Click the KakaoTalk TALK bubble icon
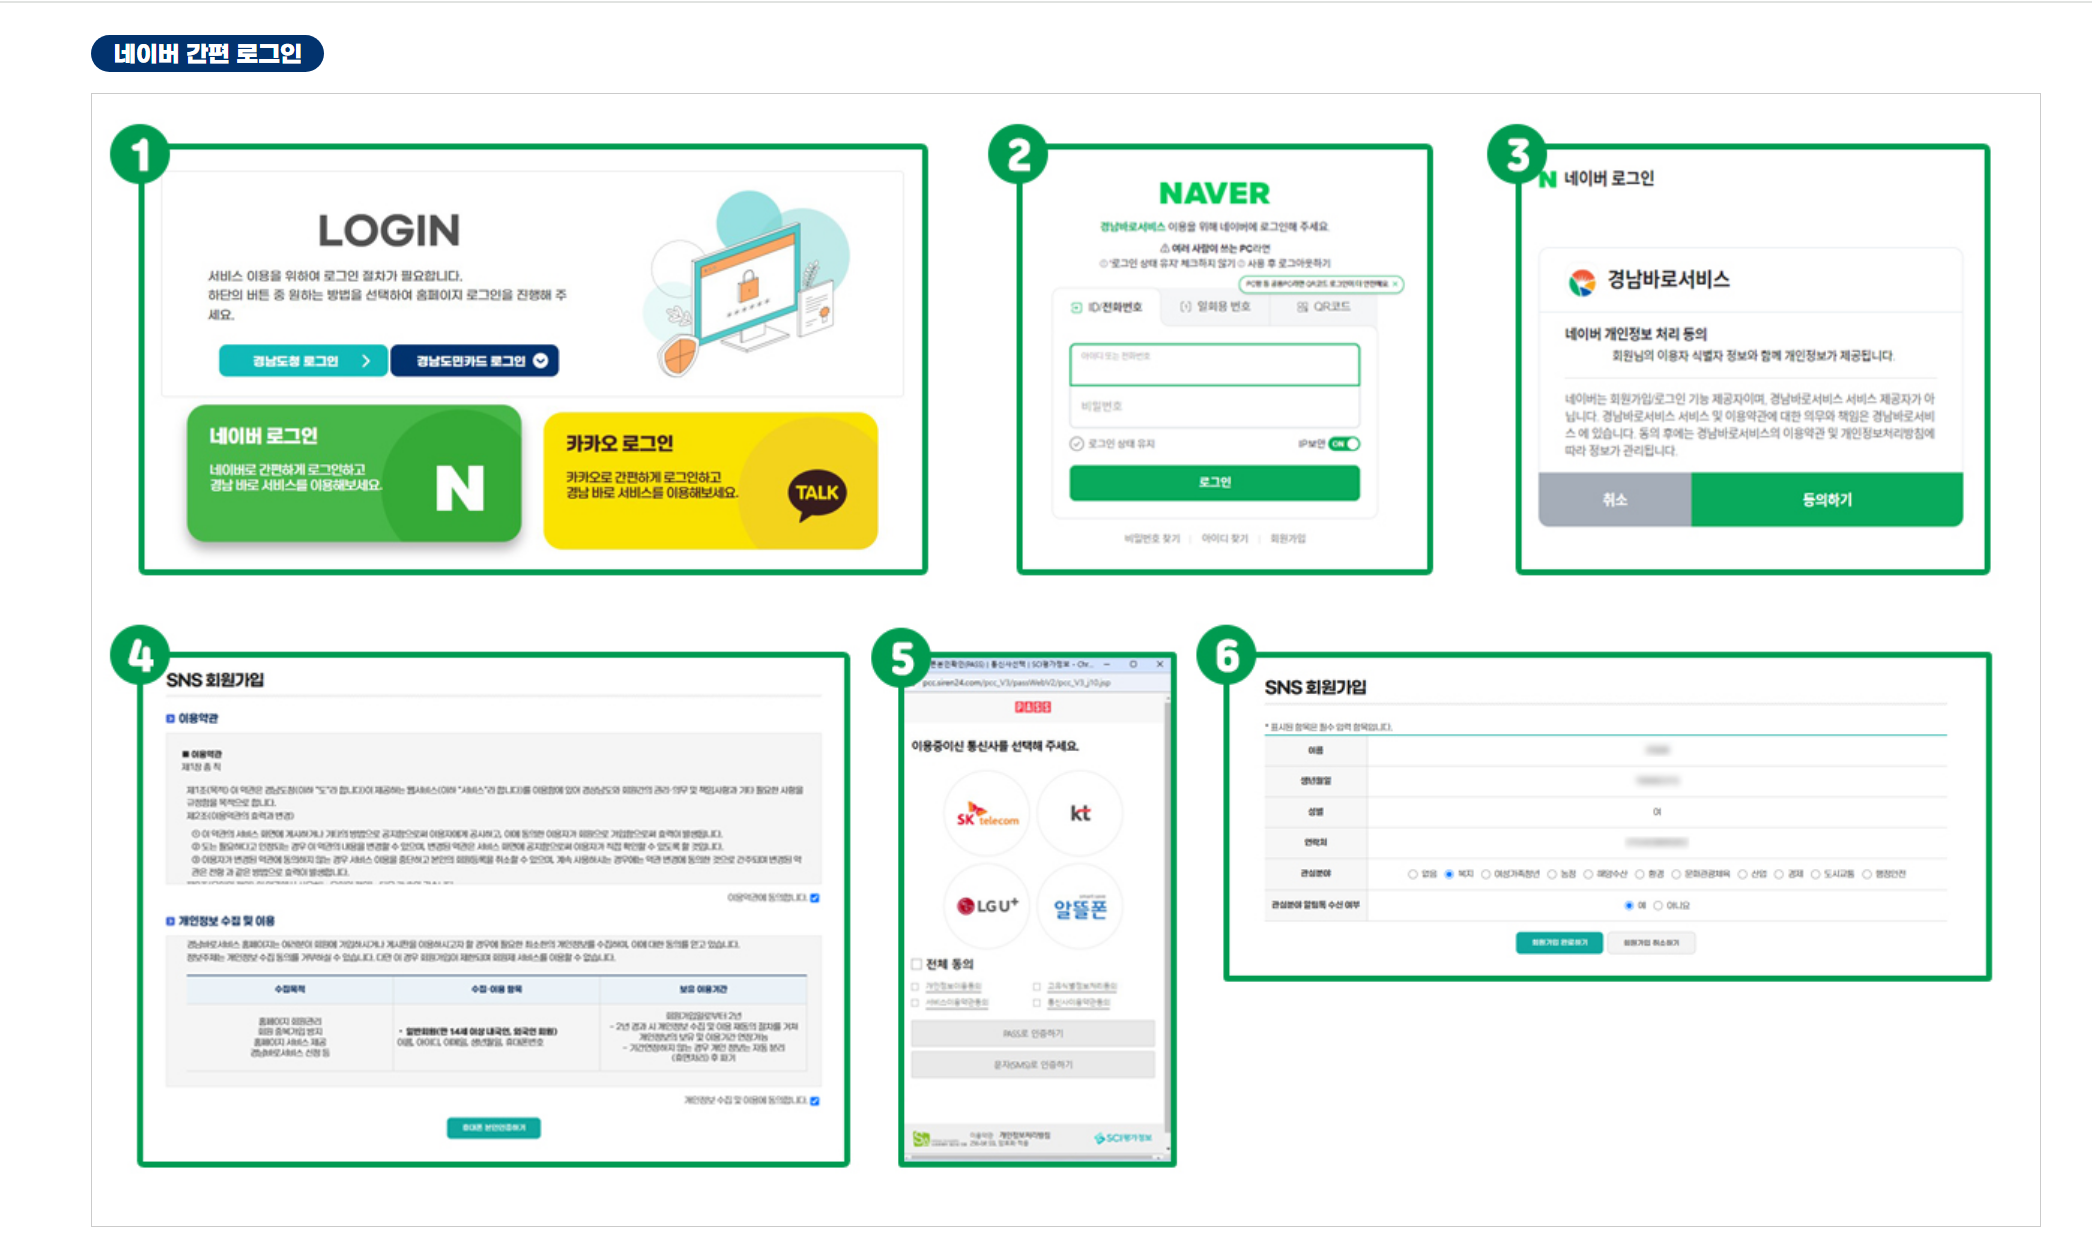This screenshot has height=1244, width=2092. click(817, 493)
